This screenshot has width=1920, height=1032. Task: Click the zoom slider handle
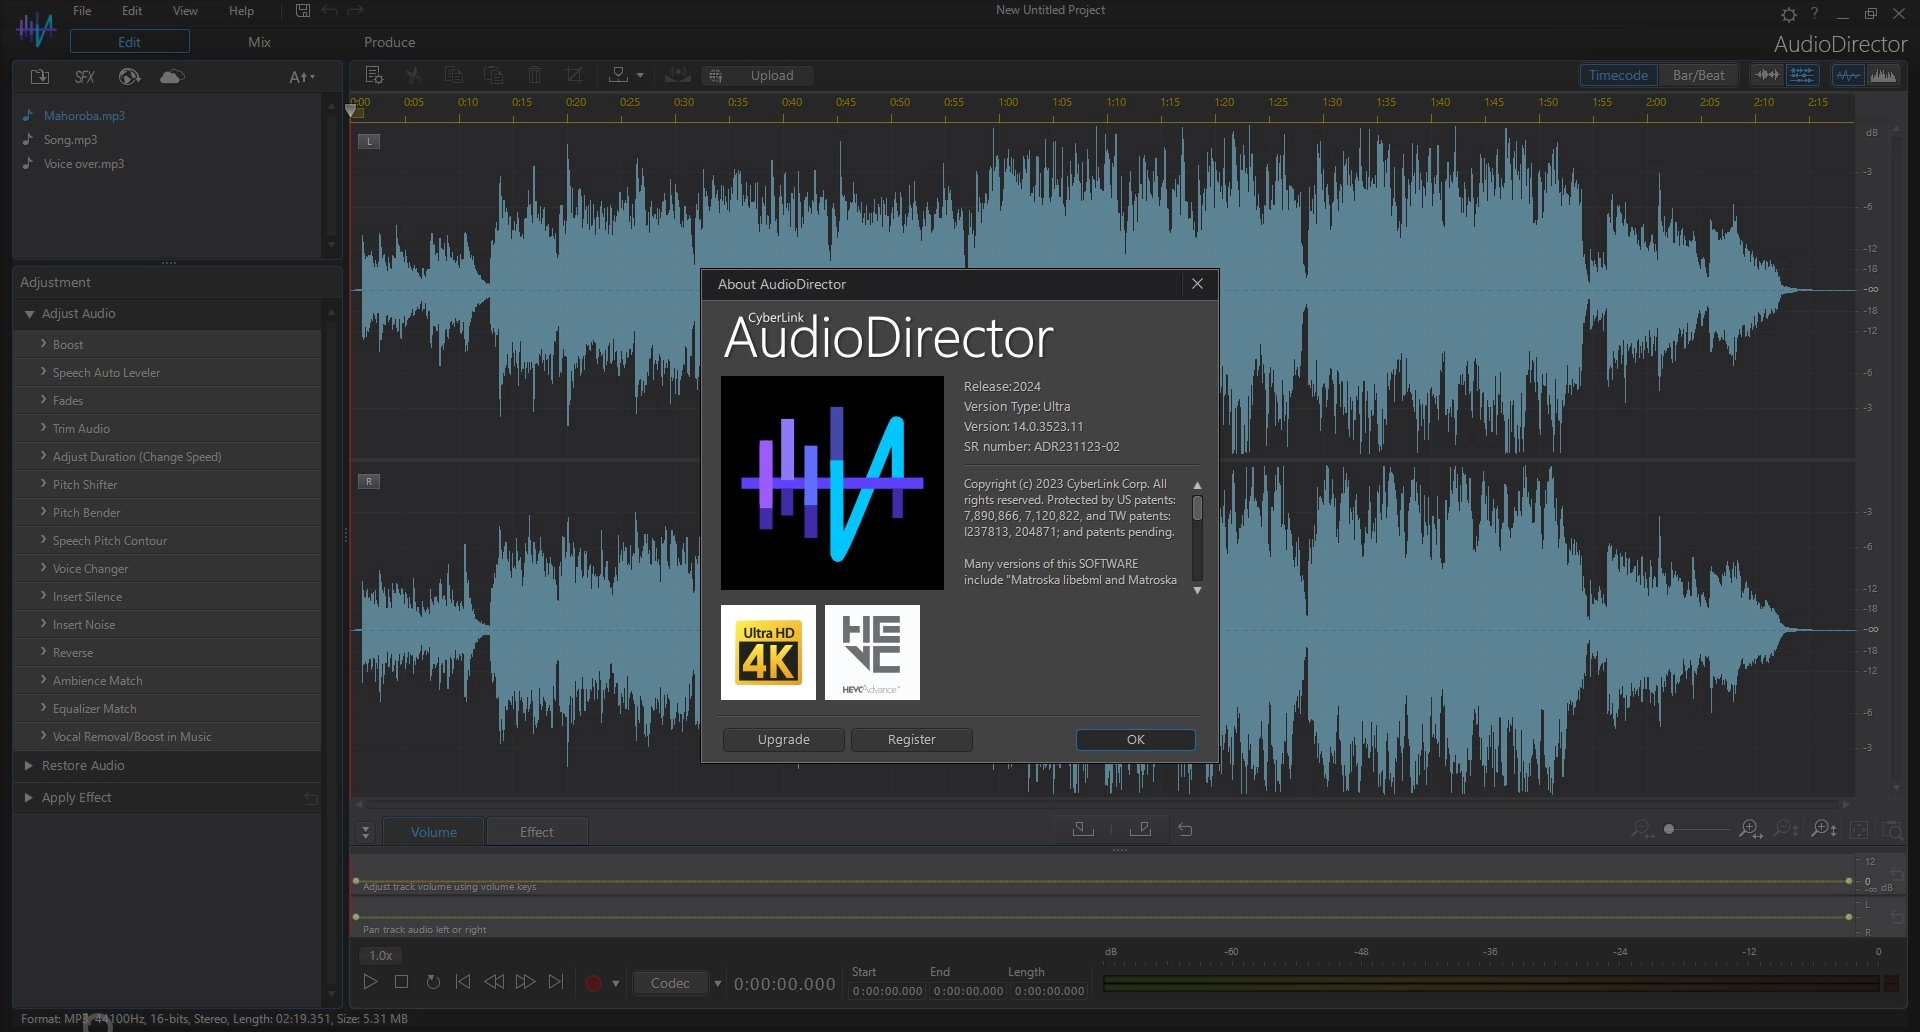[x=1669, y=830]
